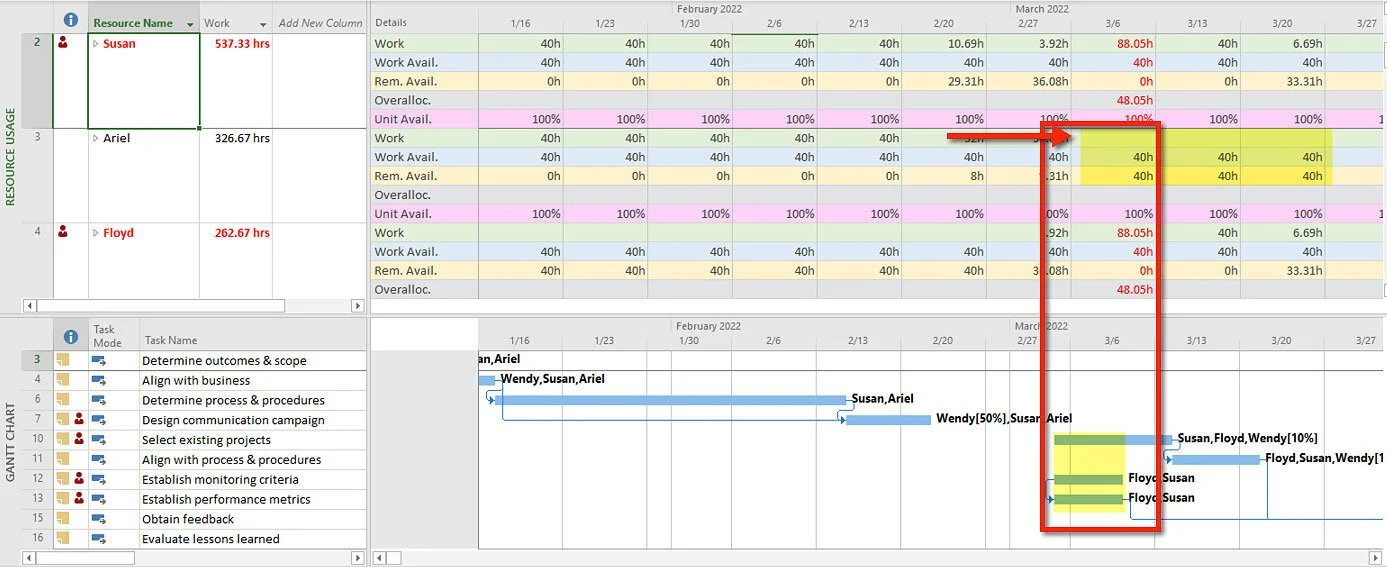
Task: Click the 2/13 date header in Resource Usage timescale
Action: coord(859,23)
